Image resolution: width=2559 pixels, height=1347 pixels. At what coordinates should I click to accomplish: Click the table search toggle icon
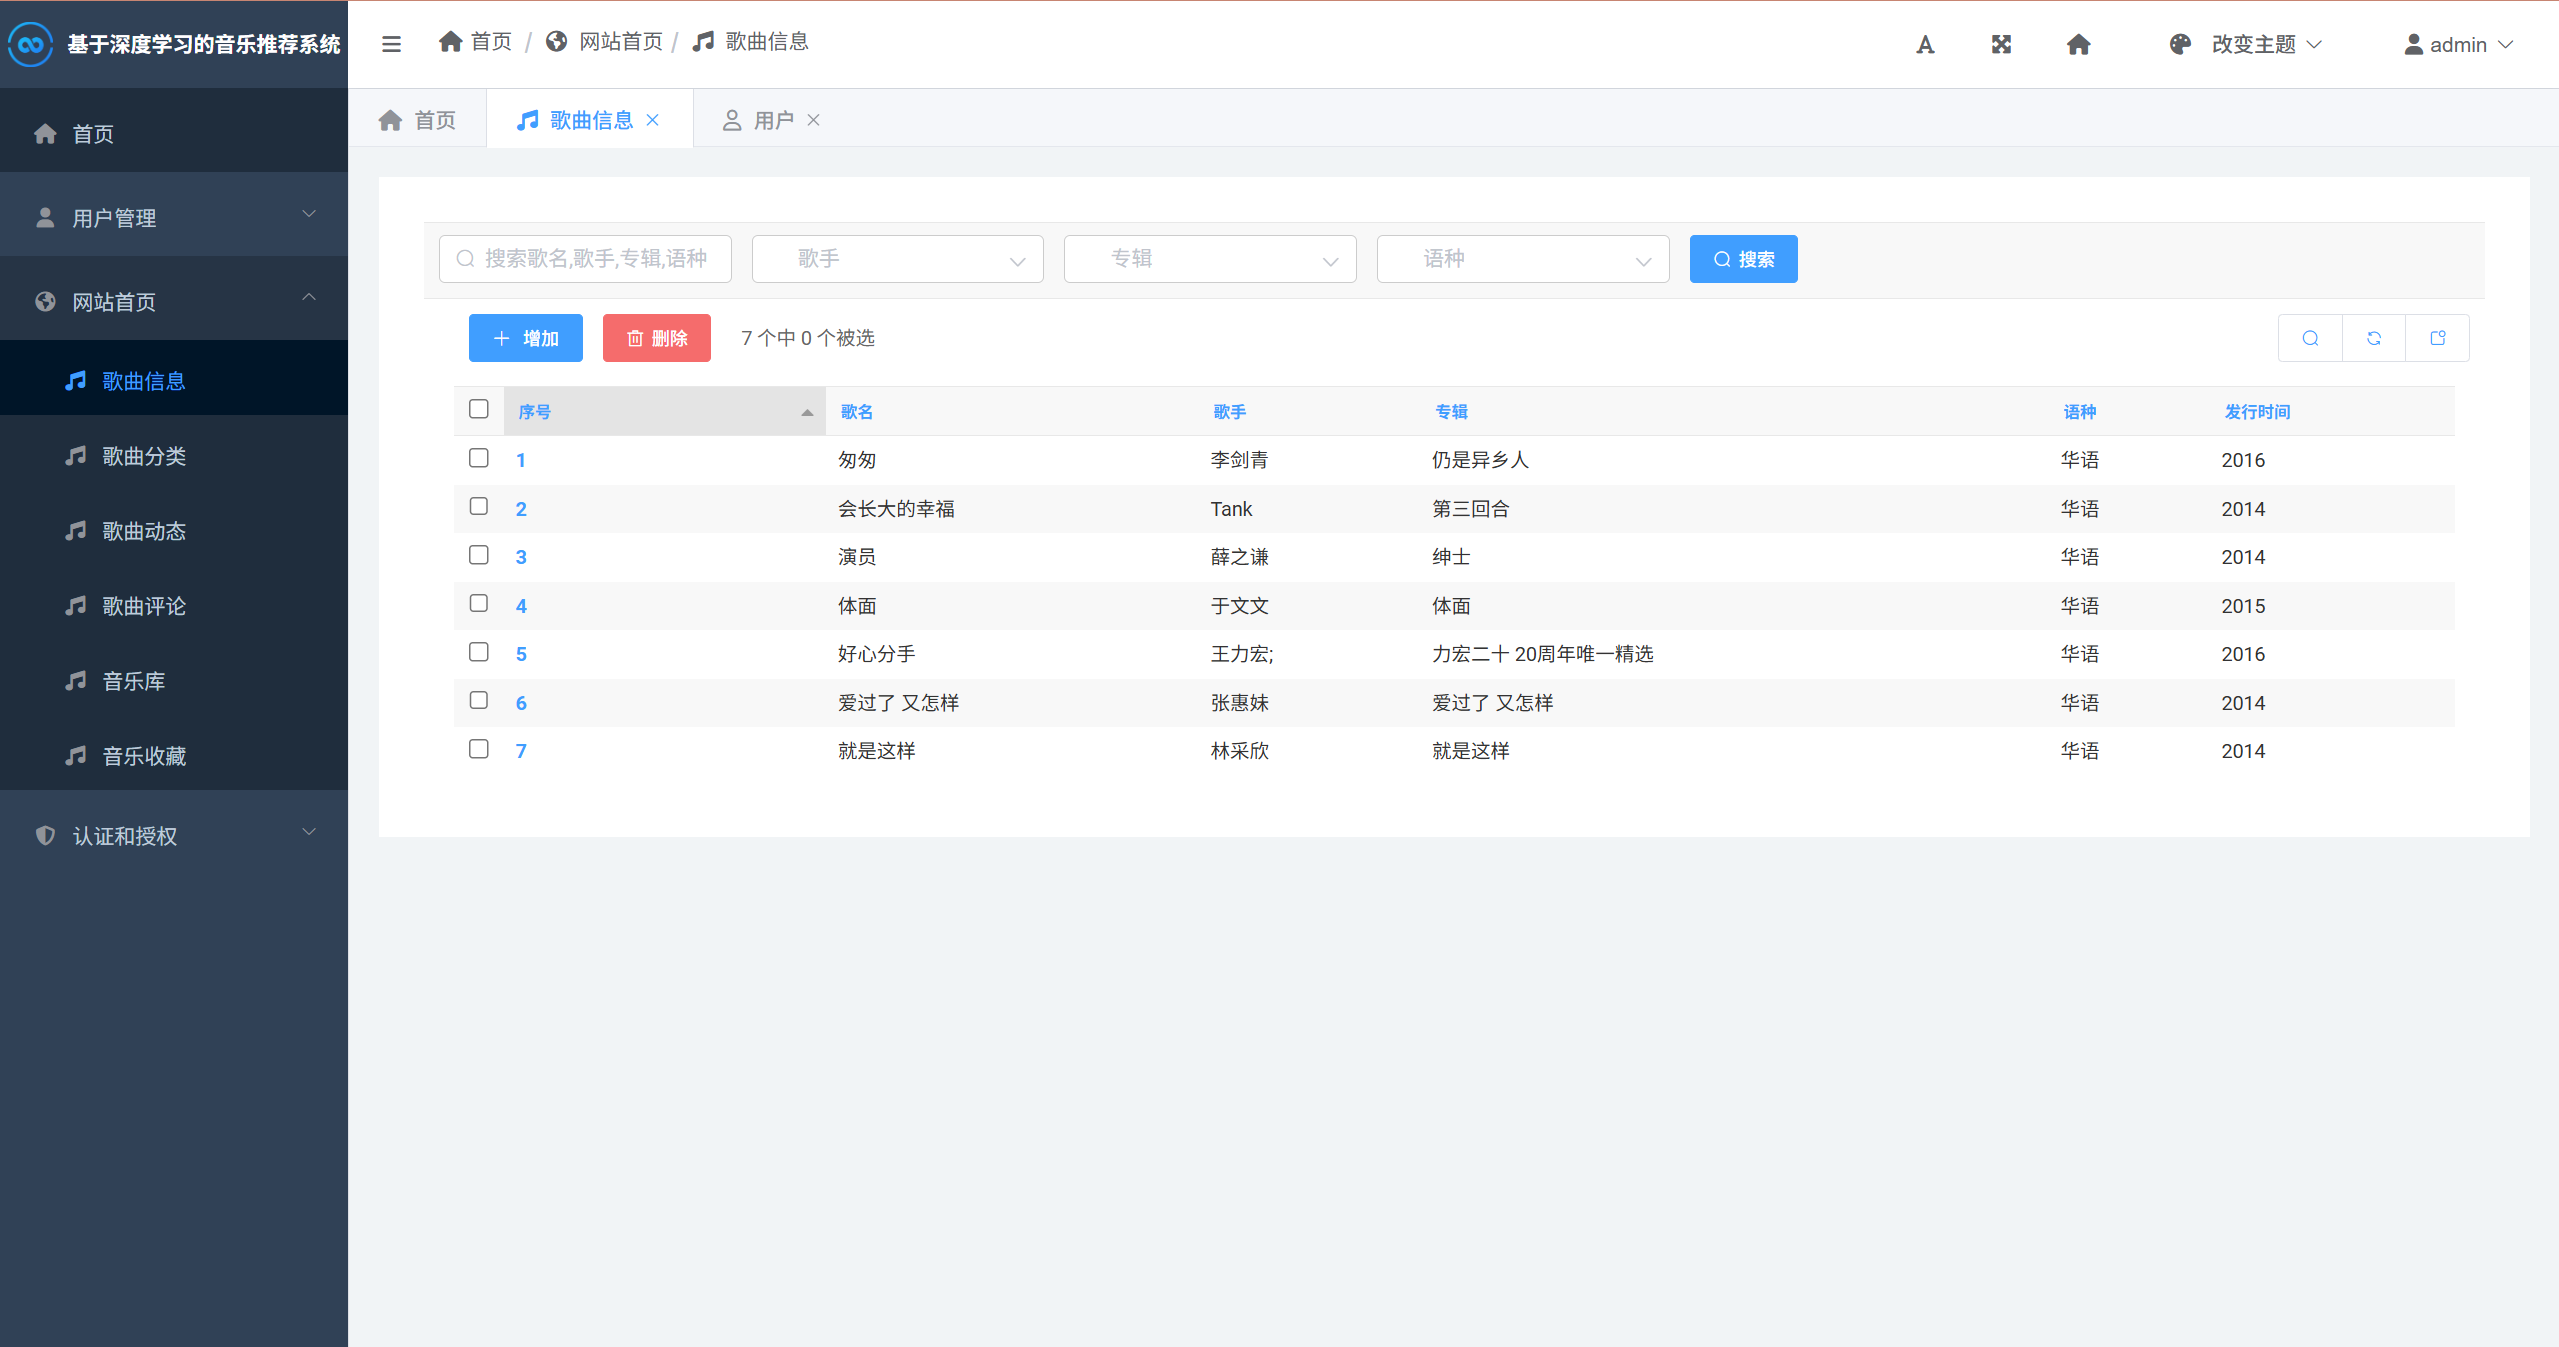(x=2310, y=338)
